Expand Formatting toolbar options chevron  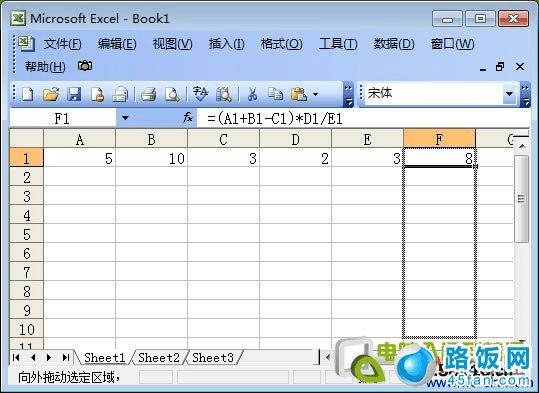tap(525, 95)
